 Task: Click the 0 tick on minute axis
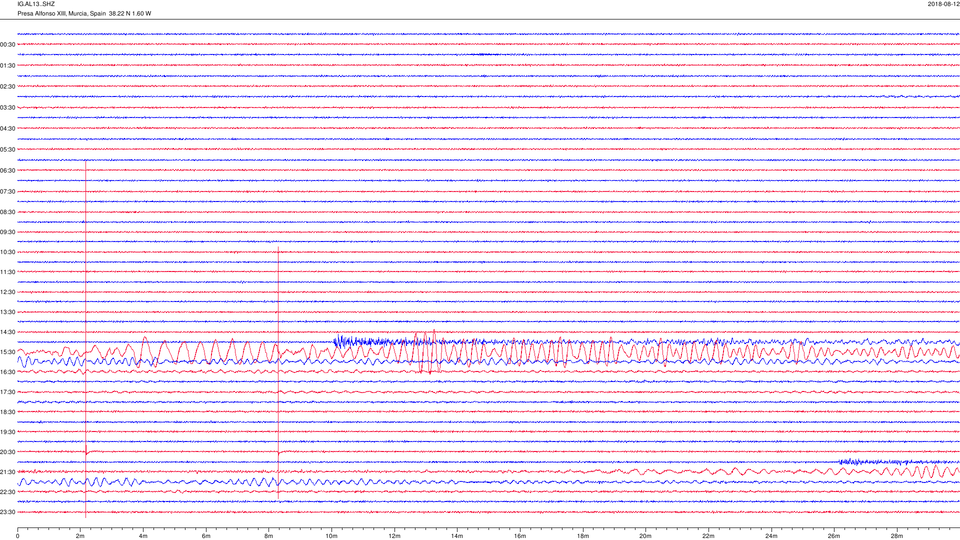pos(17,536)
